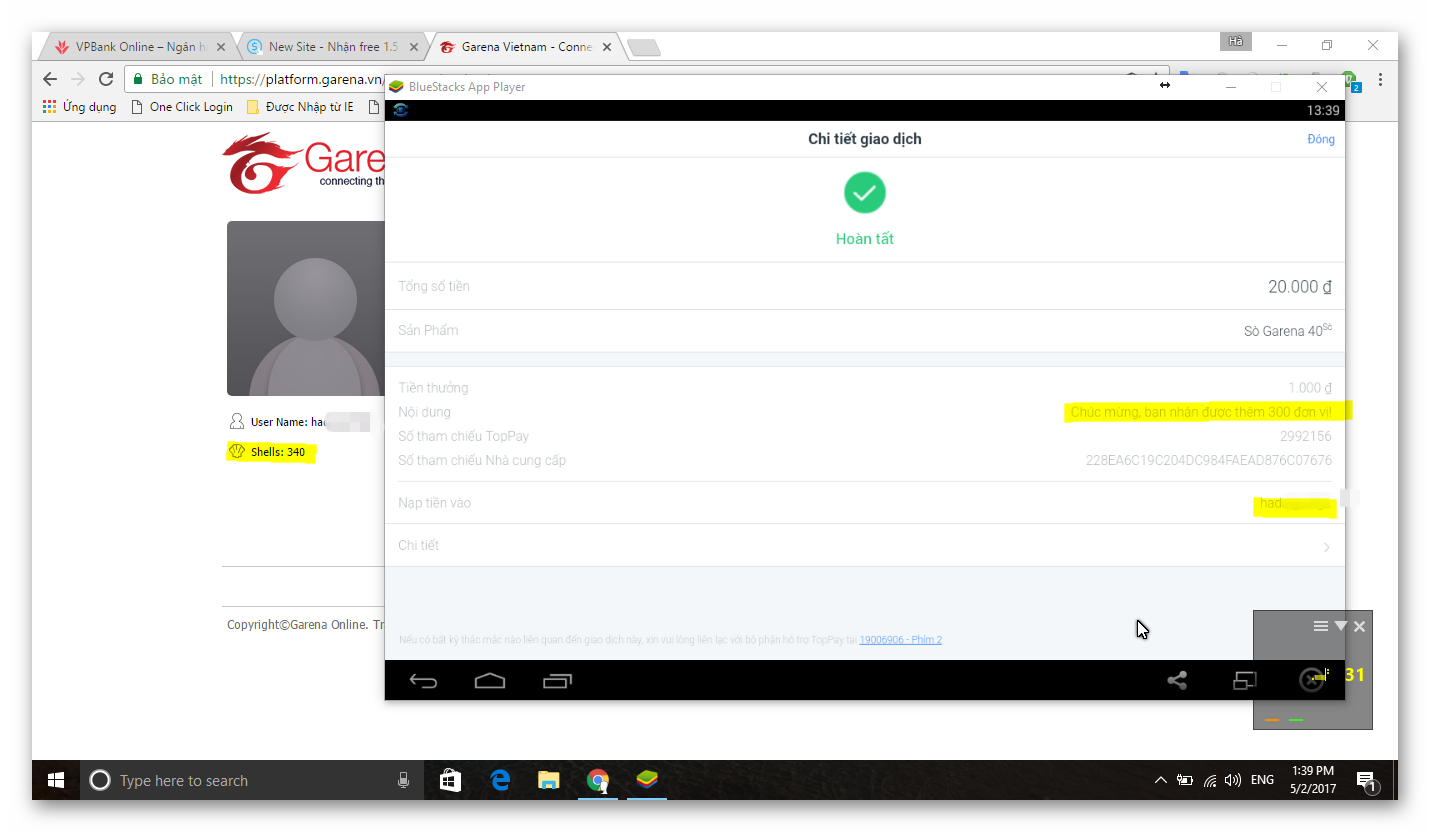Call support link 19006906 - Phím 2
Viewport: 1430px width, 832px height.
pos(900,640)
